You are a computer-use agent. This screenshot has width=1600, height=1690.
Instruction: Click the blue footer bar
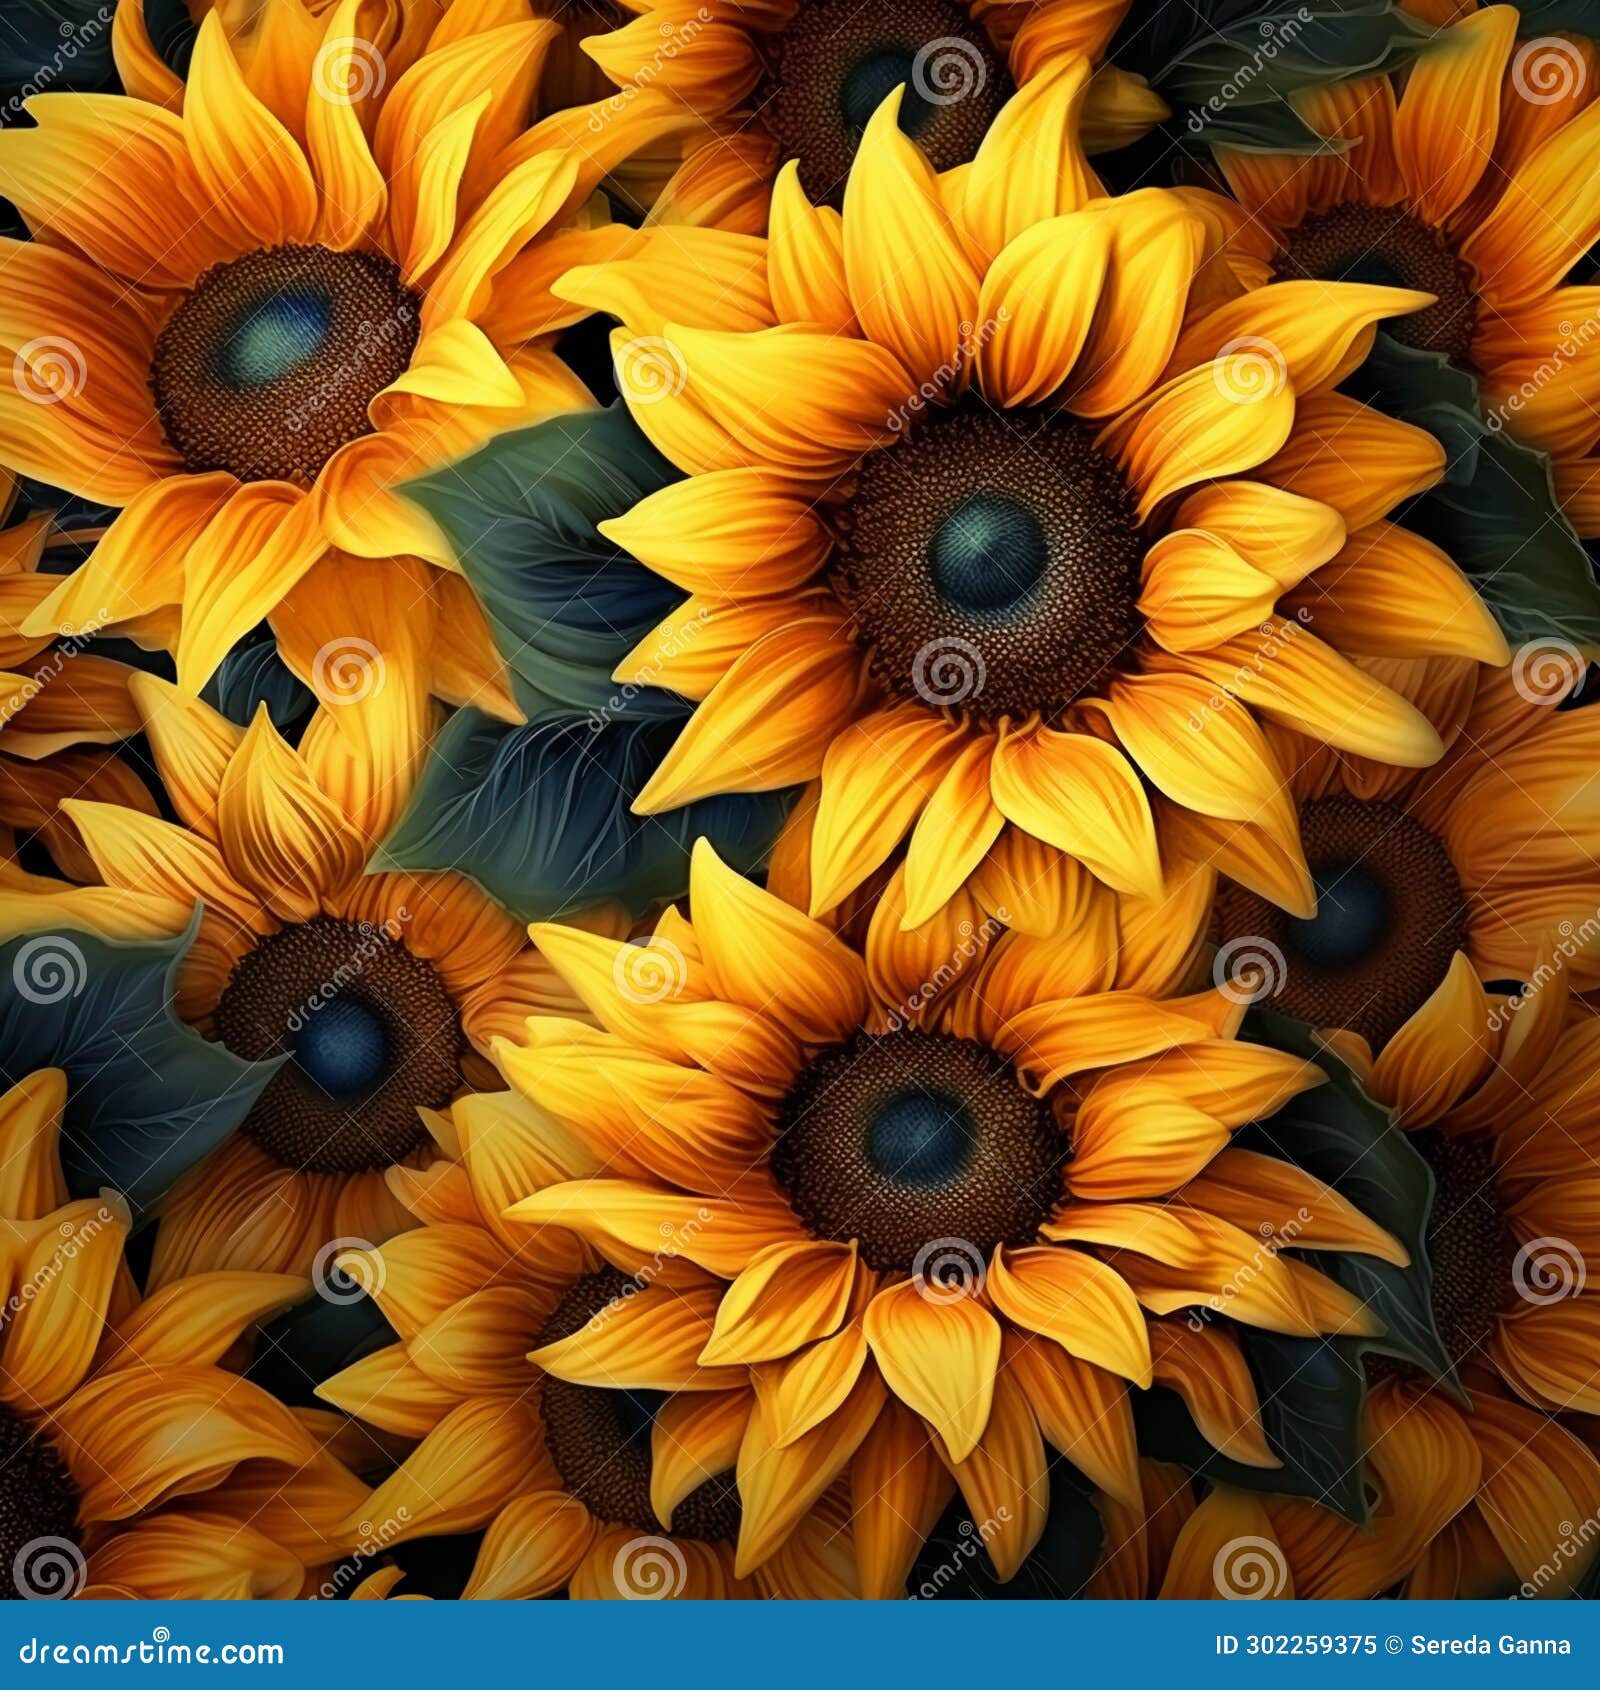pos(800,1645)
